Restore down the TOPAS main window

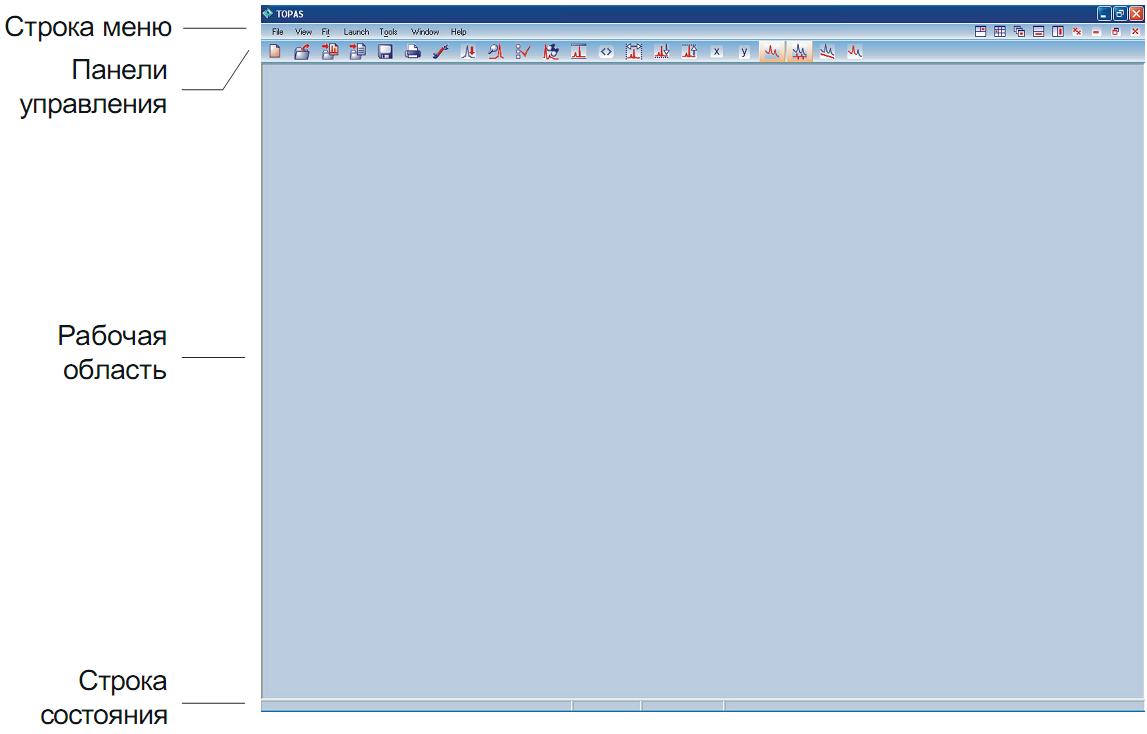coord(1120,13)
